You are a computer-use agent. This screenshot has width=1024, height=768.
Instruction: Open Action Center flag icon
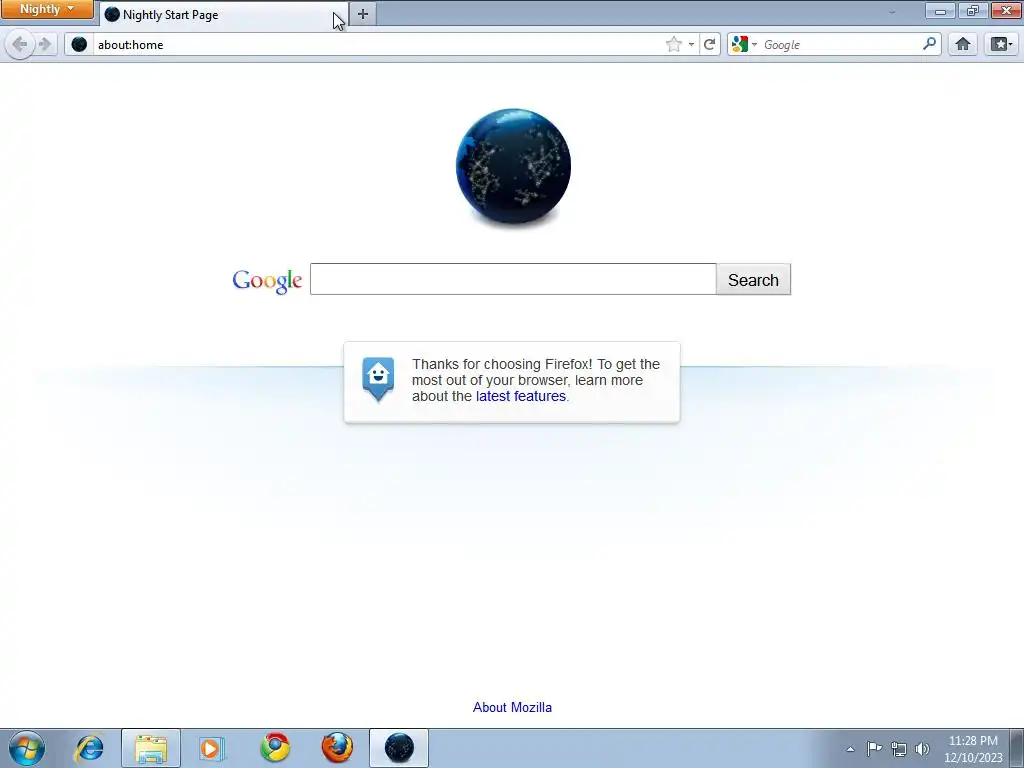874,748
